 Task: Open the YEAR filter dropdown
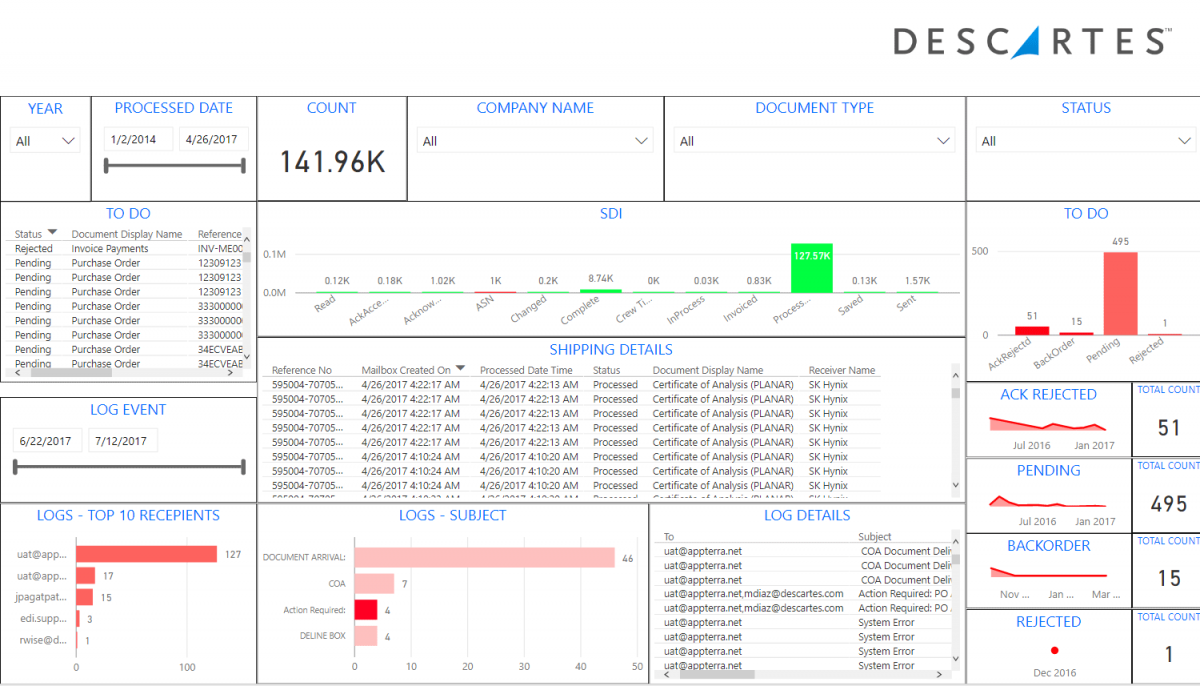coord(45,141)
